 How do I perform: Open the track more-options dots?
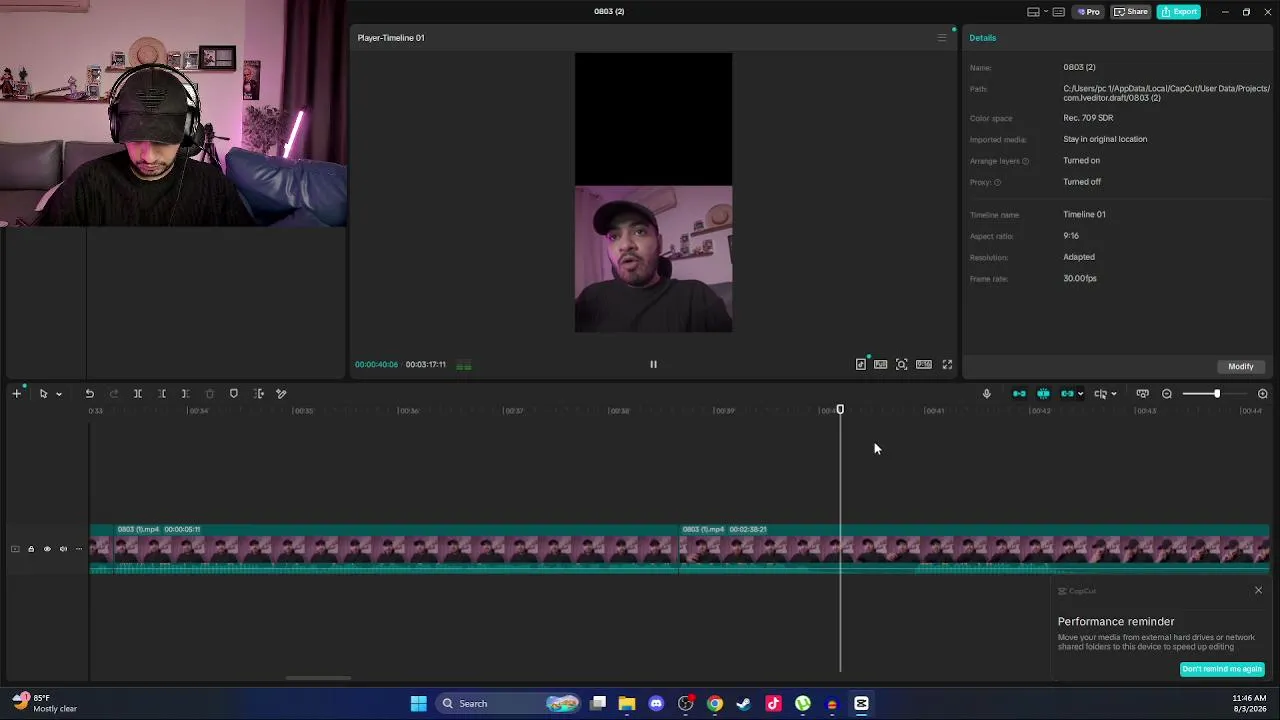point(79,549)
